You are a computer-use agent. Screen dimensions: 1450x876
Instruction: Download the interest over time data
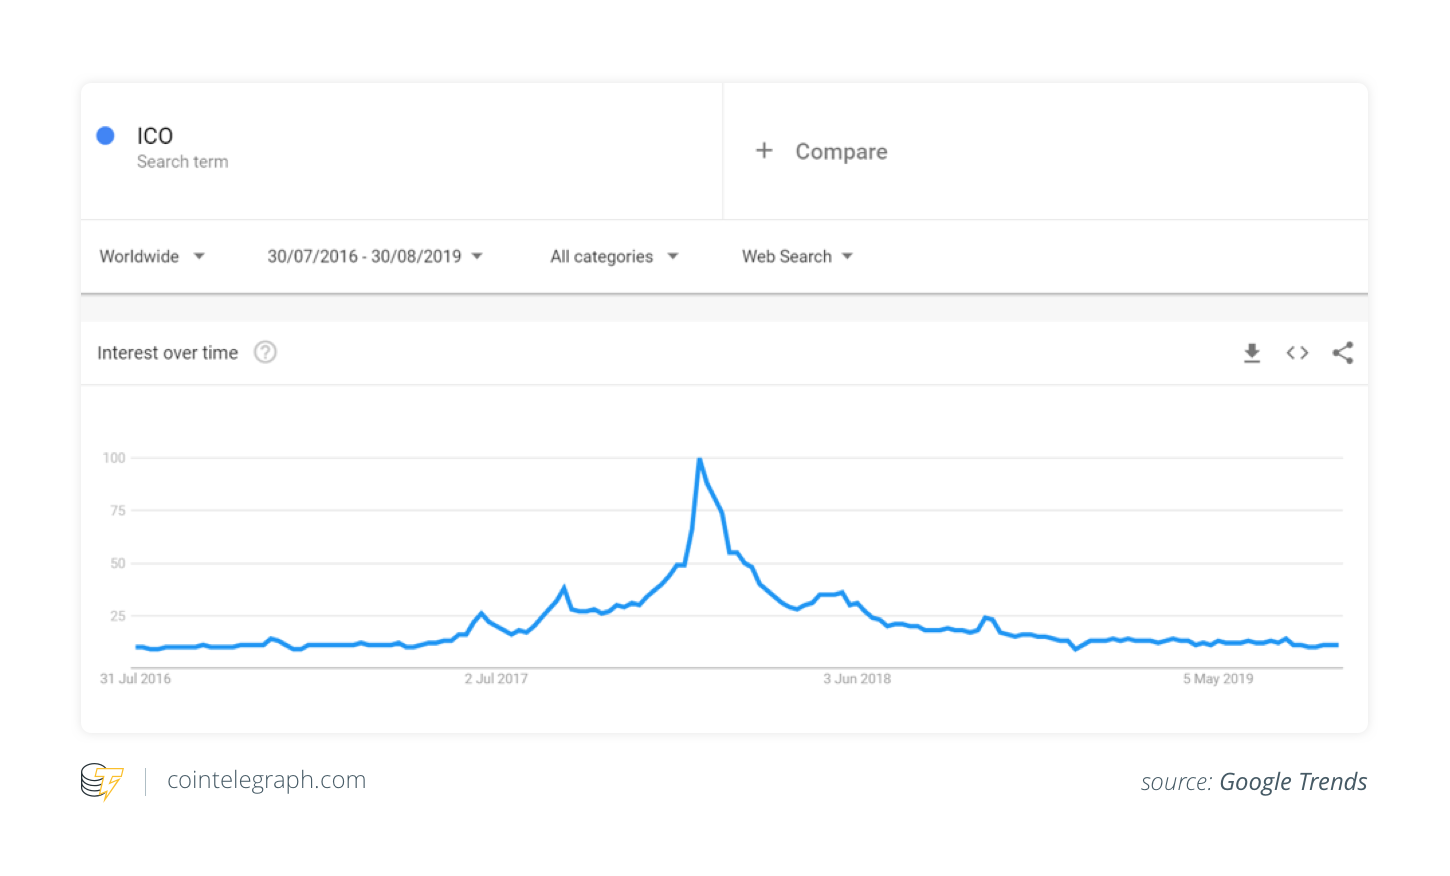click(1251, 353)
